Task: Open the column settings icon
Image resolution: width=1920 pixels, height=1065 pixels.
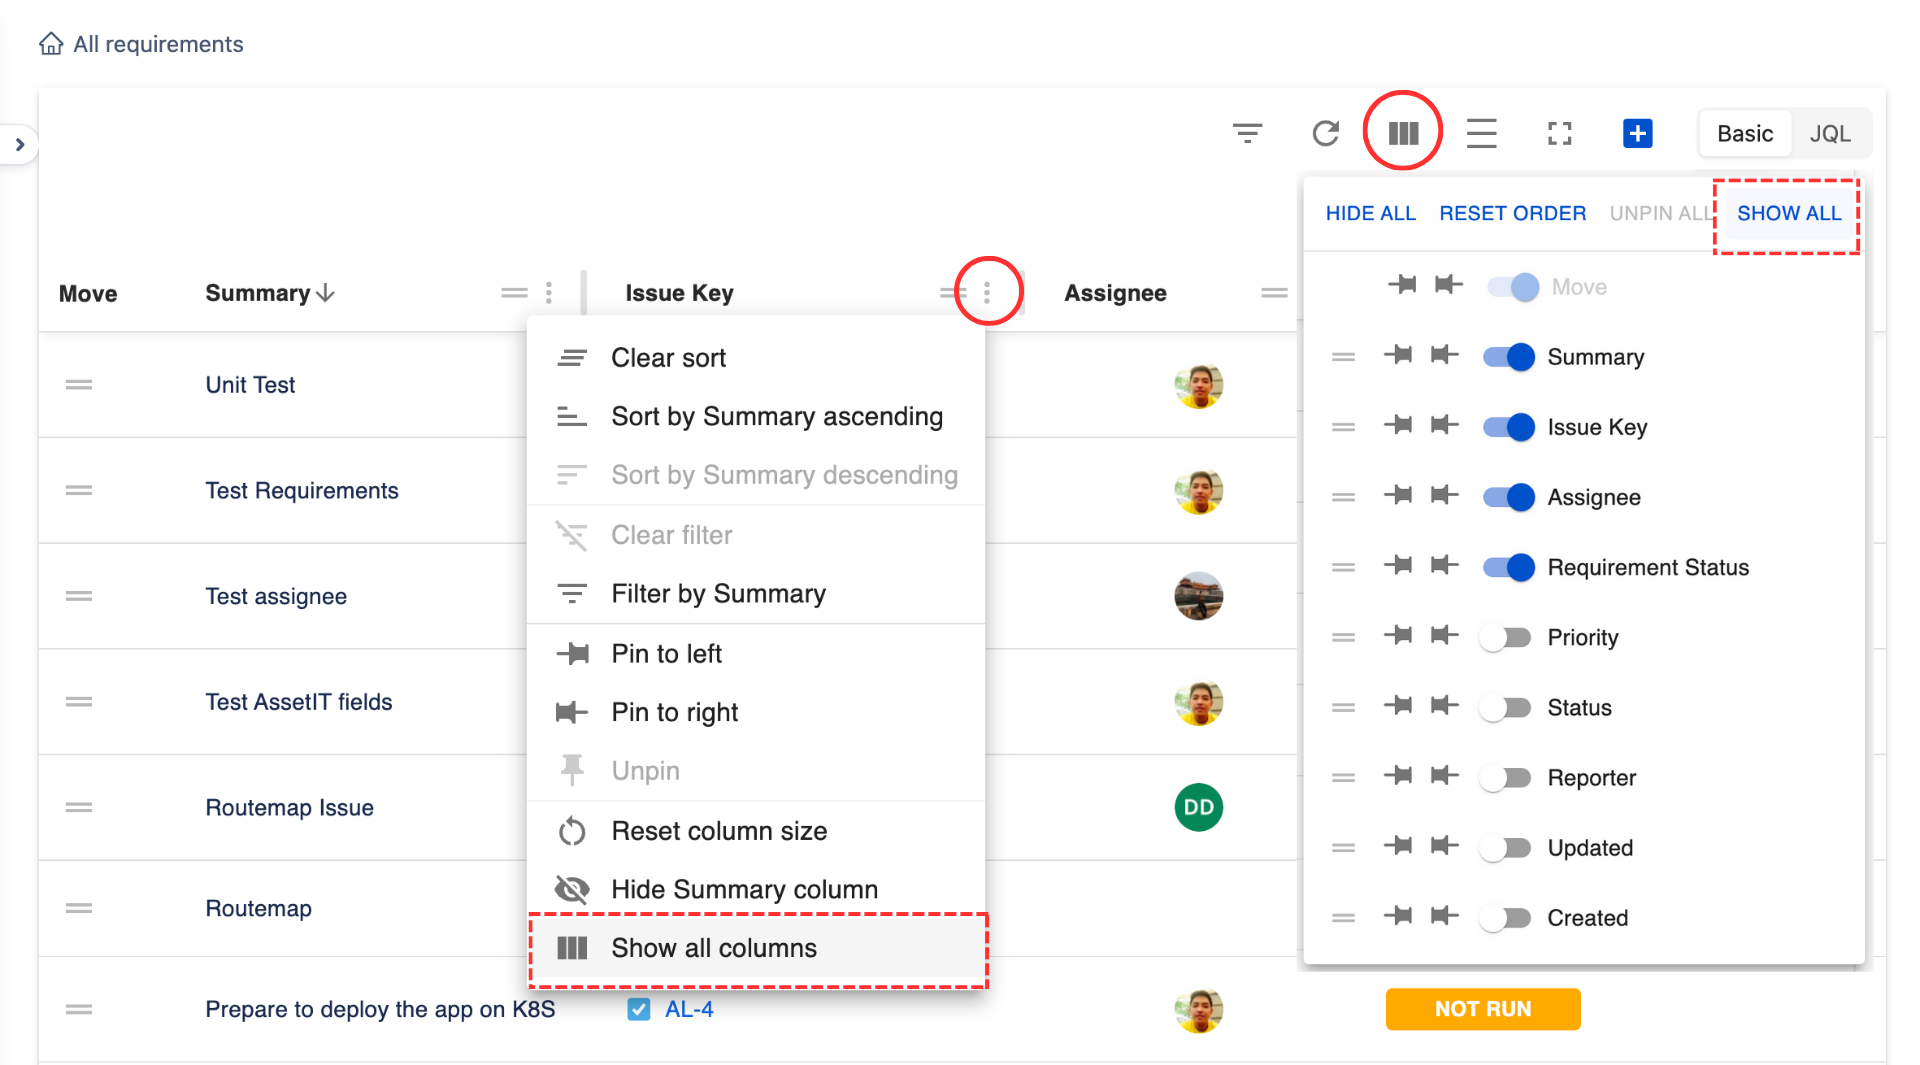Action: point(1403,133)
